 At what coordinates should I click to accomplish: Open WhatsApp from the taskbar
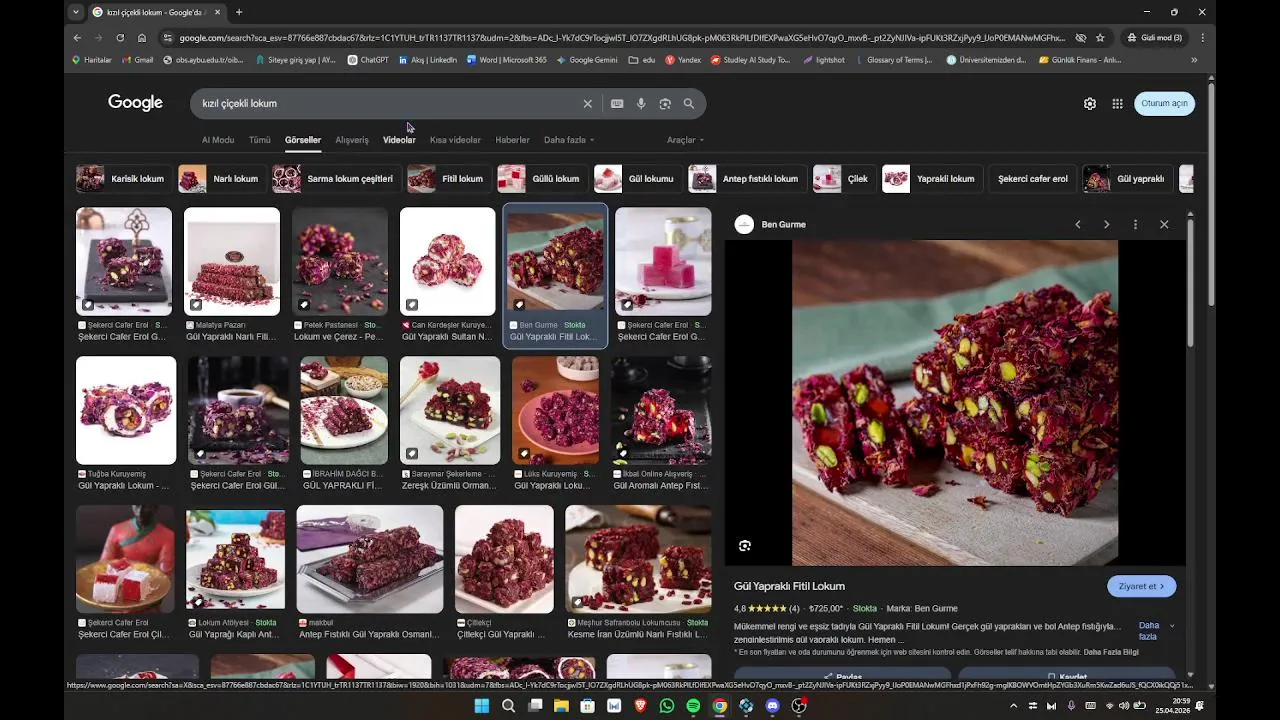[x=667, y=706]
